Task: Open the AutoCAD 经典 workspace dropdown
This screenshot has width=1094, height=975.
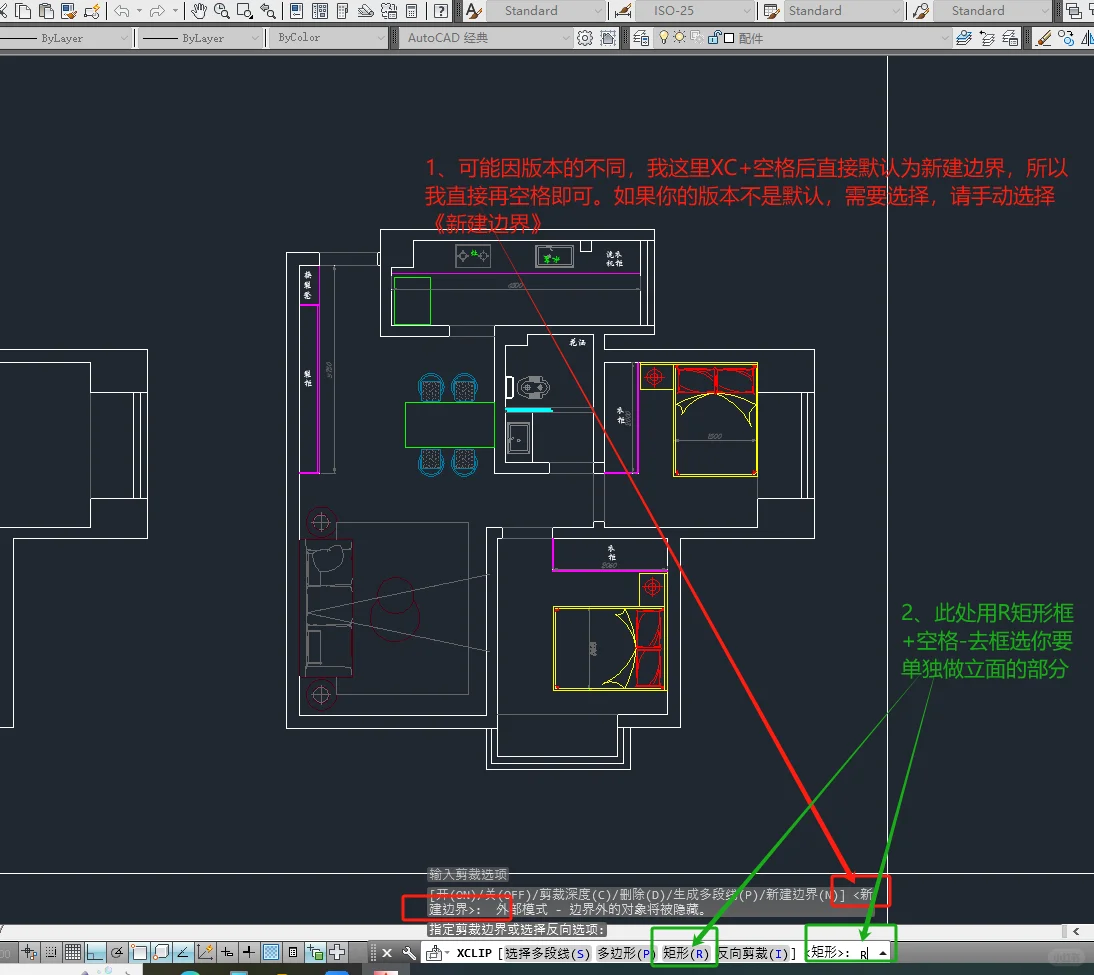Action: click(x=486, y=38)
